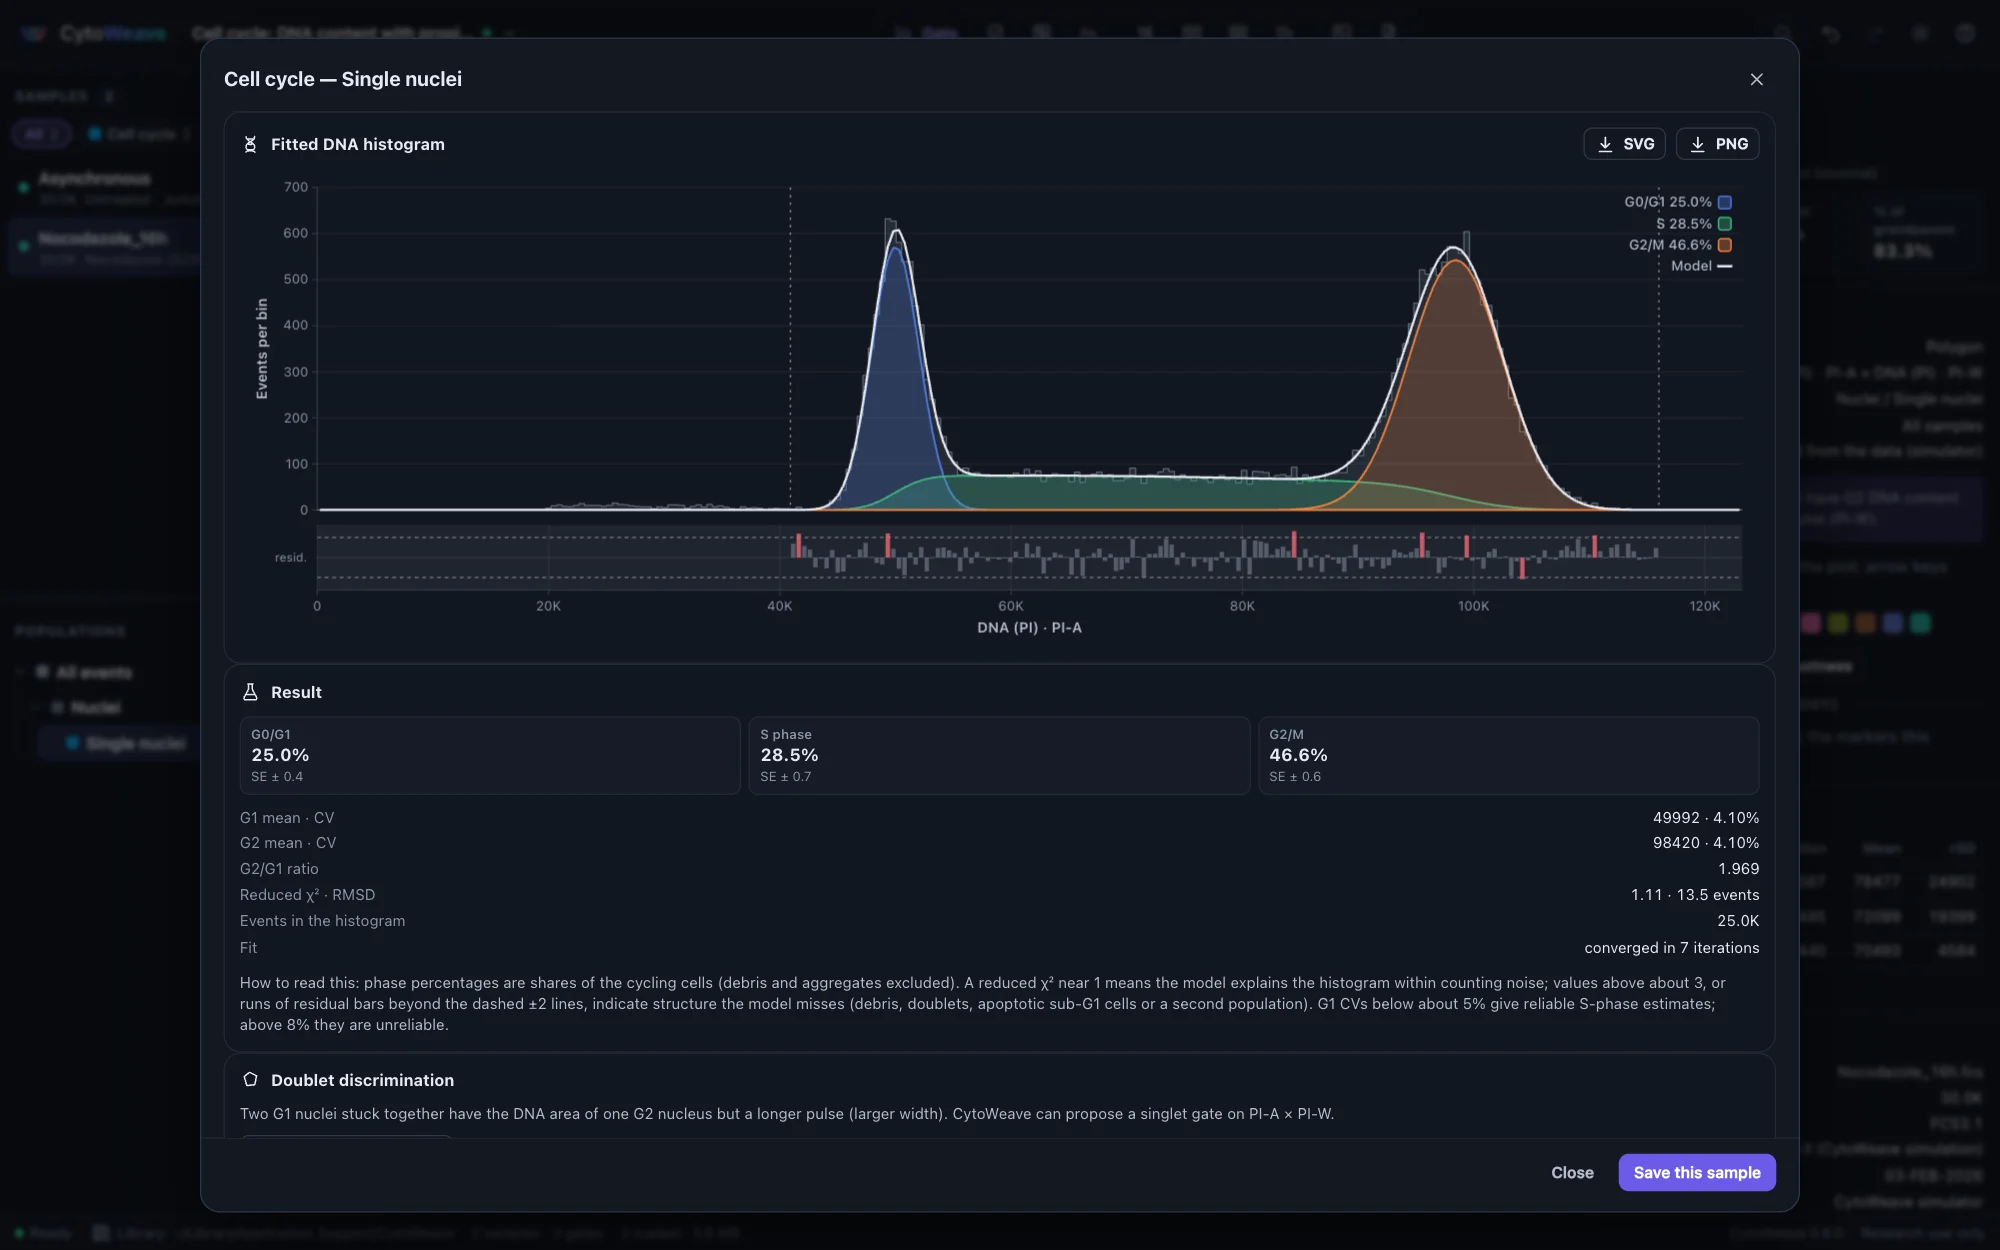Toggle the white Model line legend entry
The width and height of the screenshot is (2000, 1250).
(1701, 266)
